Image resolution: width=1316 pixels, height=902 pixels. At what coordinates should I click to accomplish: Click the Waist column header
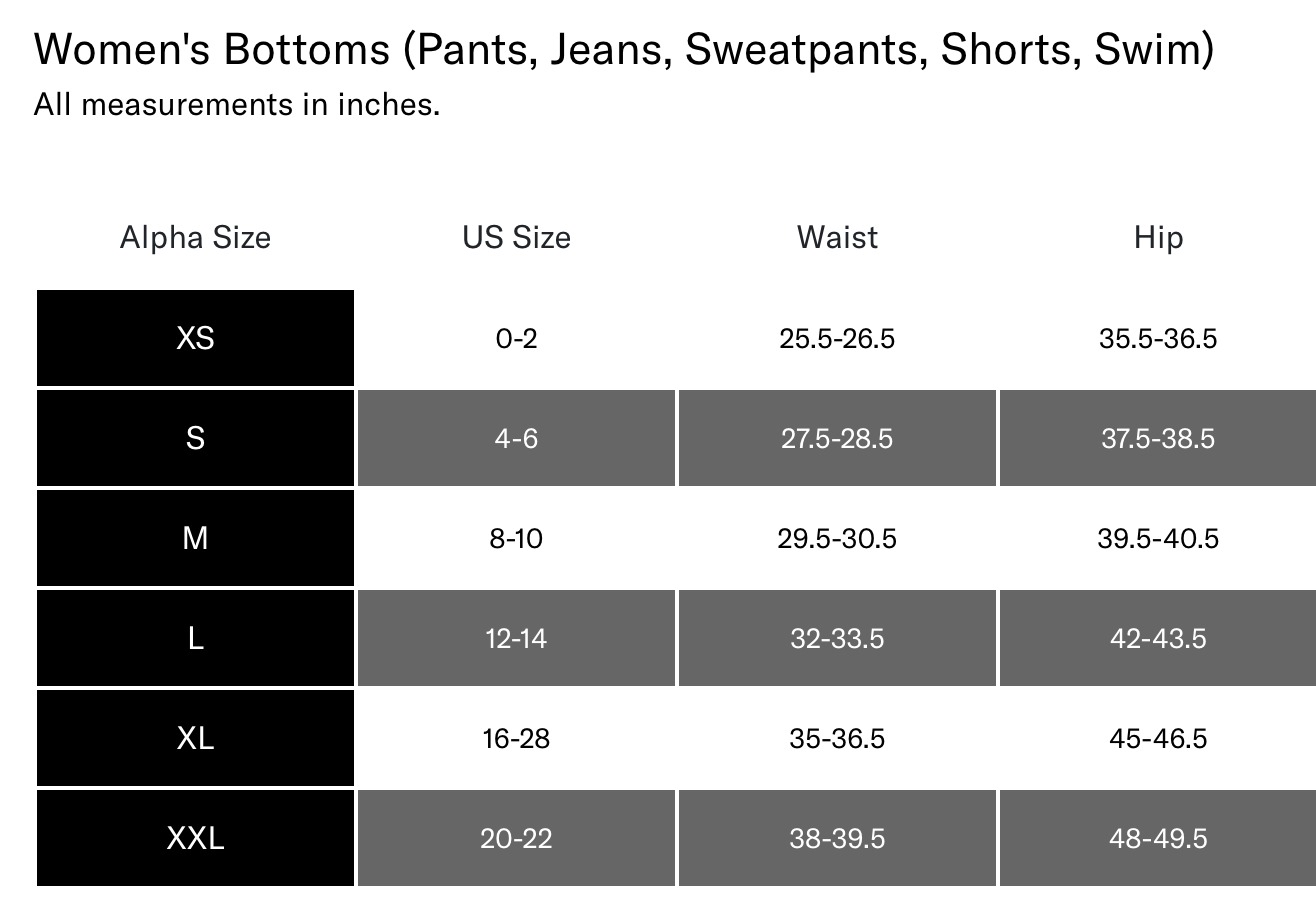point(837,237)
